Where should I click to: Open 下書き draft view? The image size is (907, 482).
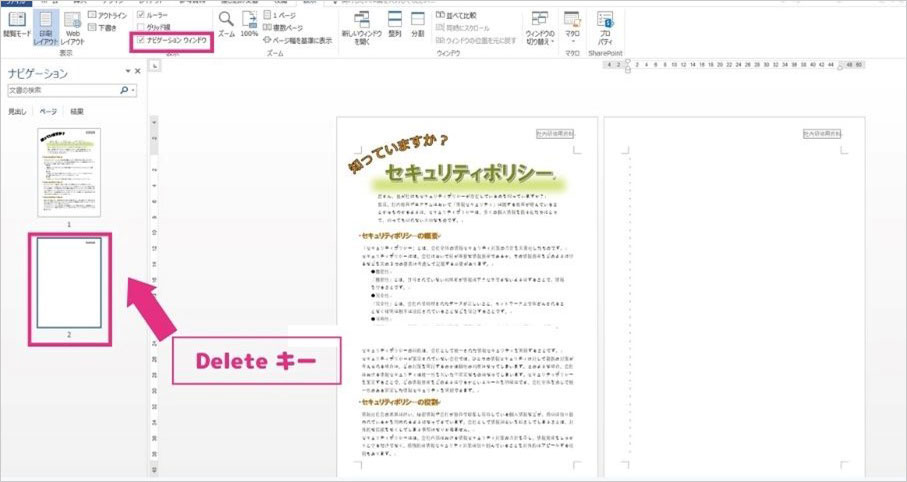(x=102, y=27)
